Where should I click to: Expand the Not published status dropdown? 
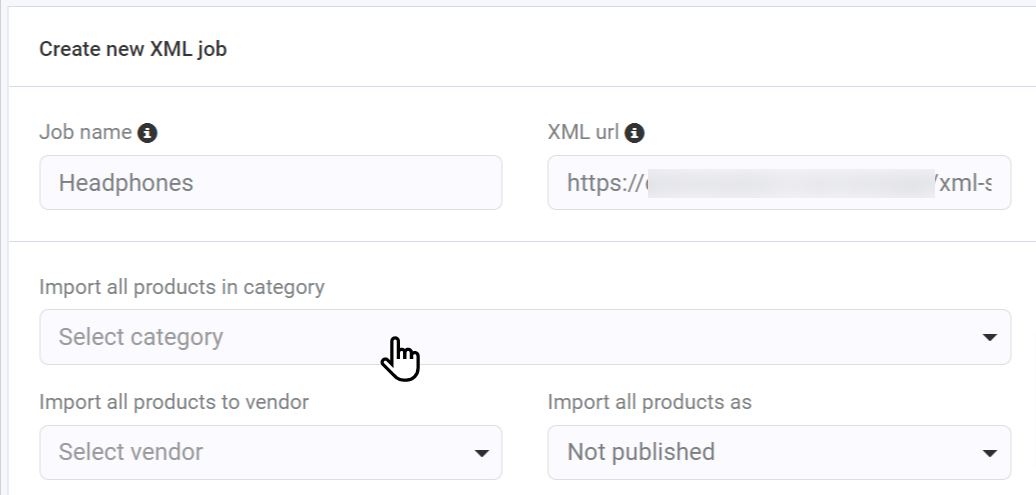779,453
